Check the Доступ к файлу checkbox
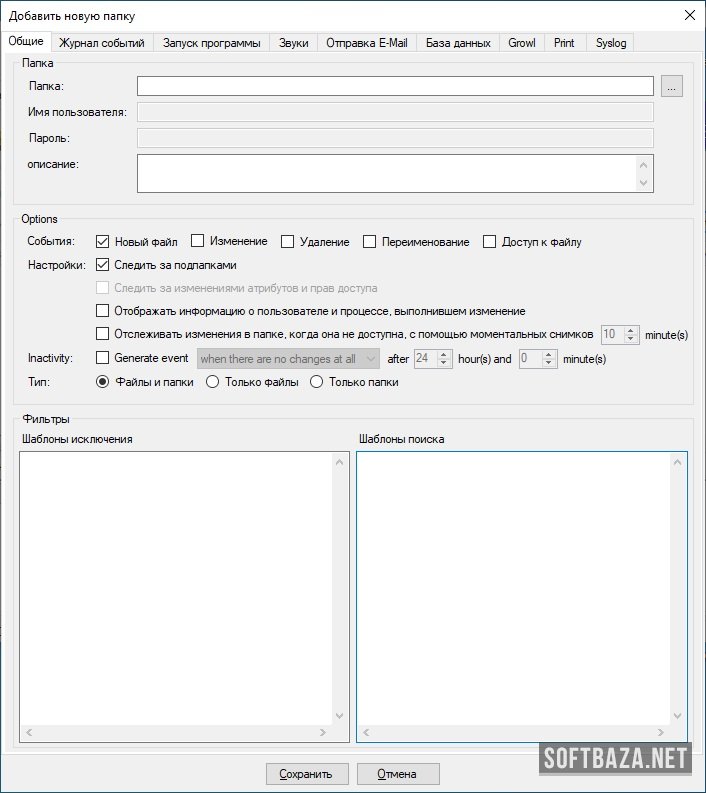This screenshot has height=793, width=706. point(490,241)
